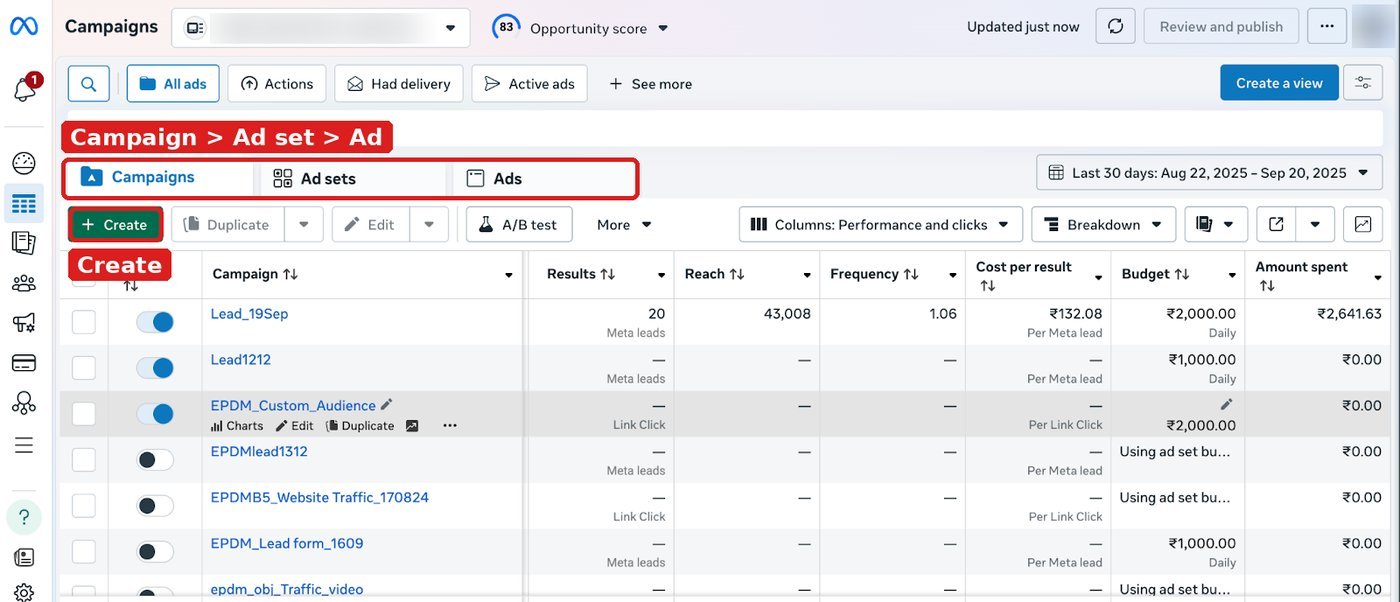Viewport: 1400px width, 602px height.
Task: Check the box for Lead1212 row
Action: (x=84, y=368)
